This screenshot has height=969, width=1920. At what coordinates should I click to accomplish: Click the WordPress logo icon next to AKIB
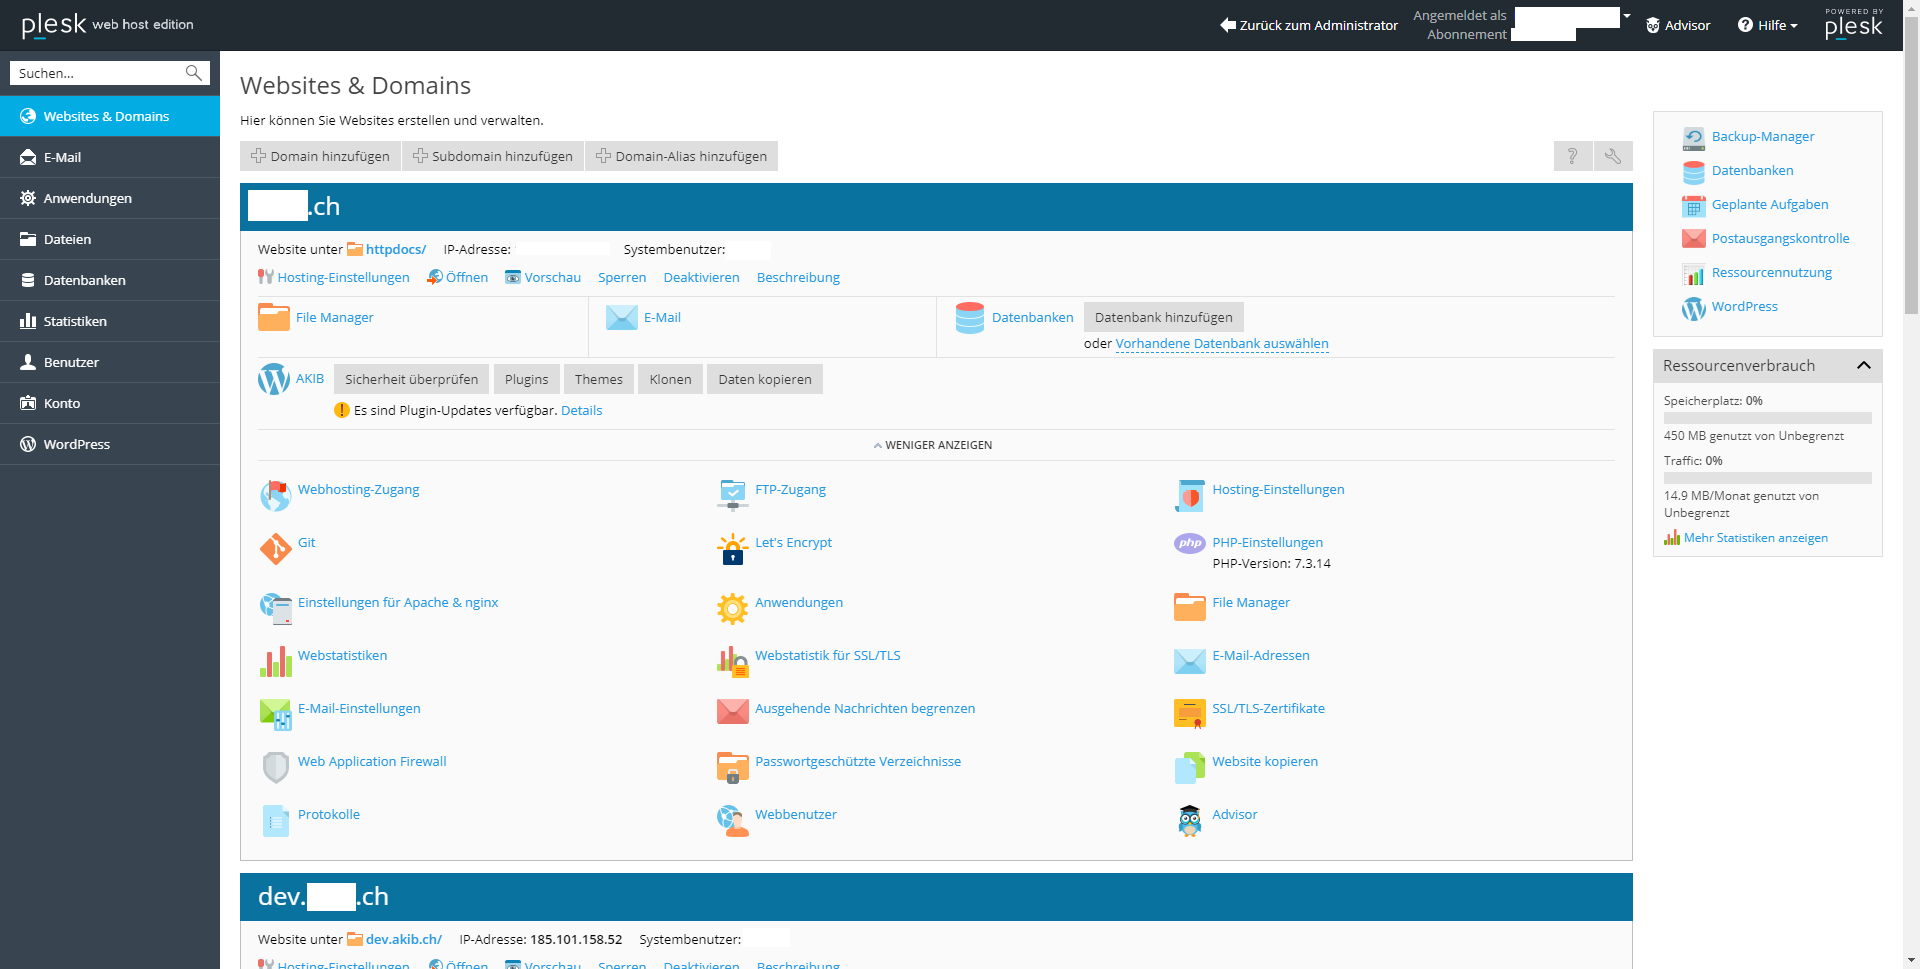click(x=274, y=379)
